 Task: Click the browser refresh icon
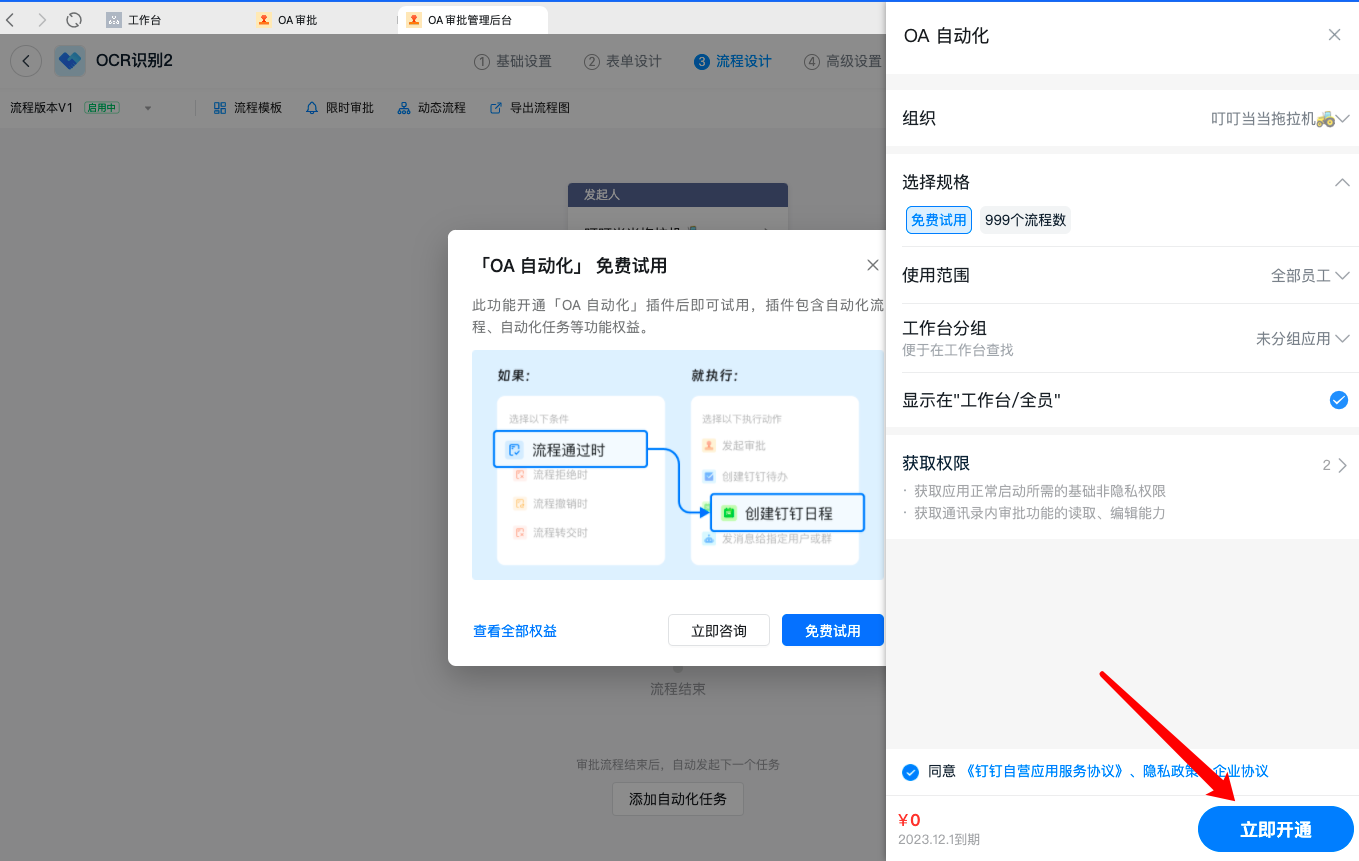[x=74, y=20]
